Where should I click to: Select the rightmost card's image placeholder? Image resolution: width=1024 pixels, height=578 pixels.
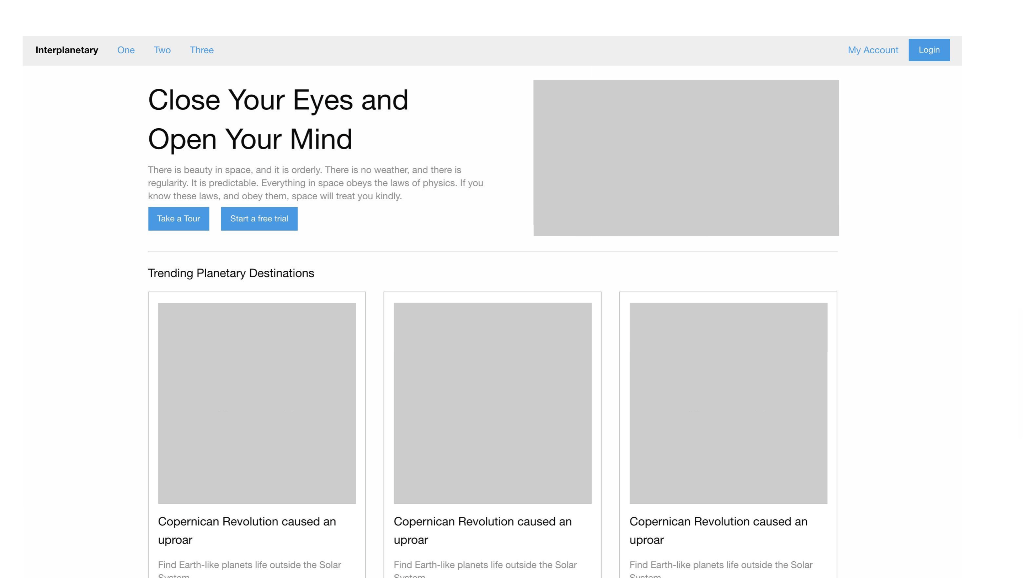(728, 403)
